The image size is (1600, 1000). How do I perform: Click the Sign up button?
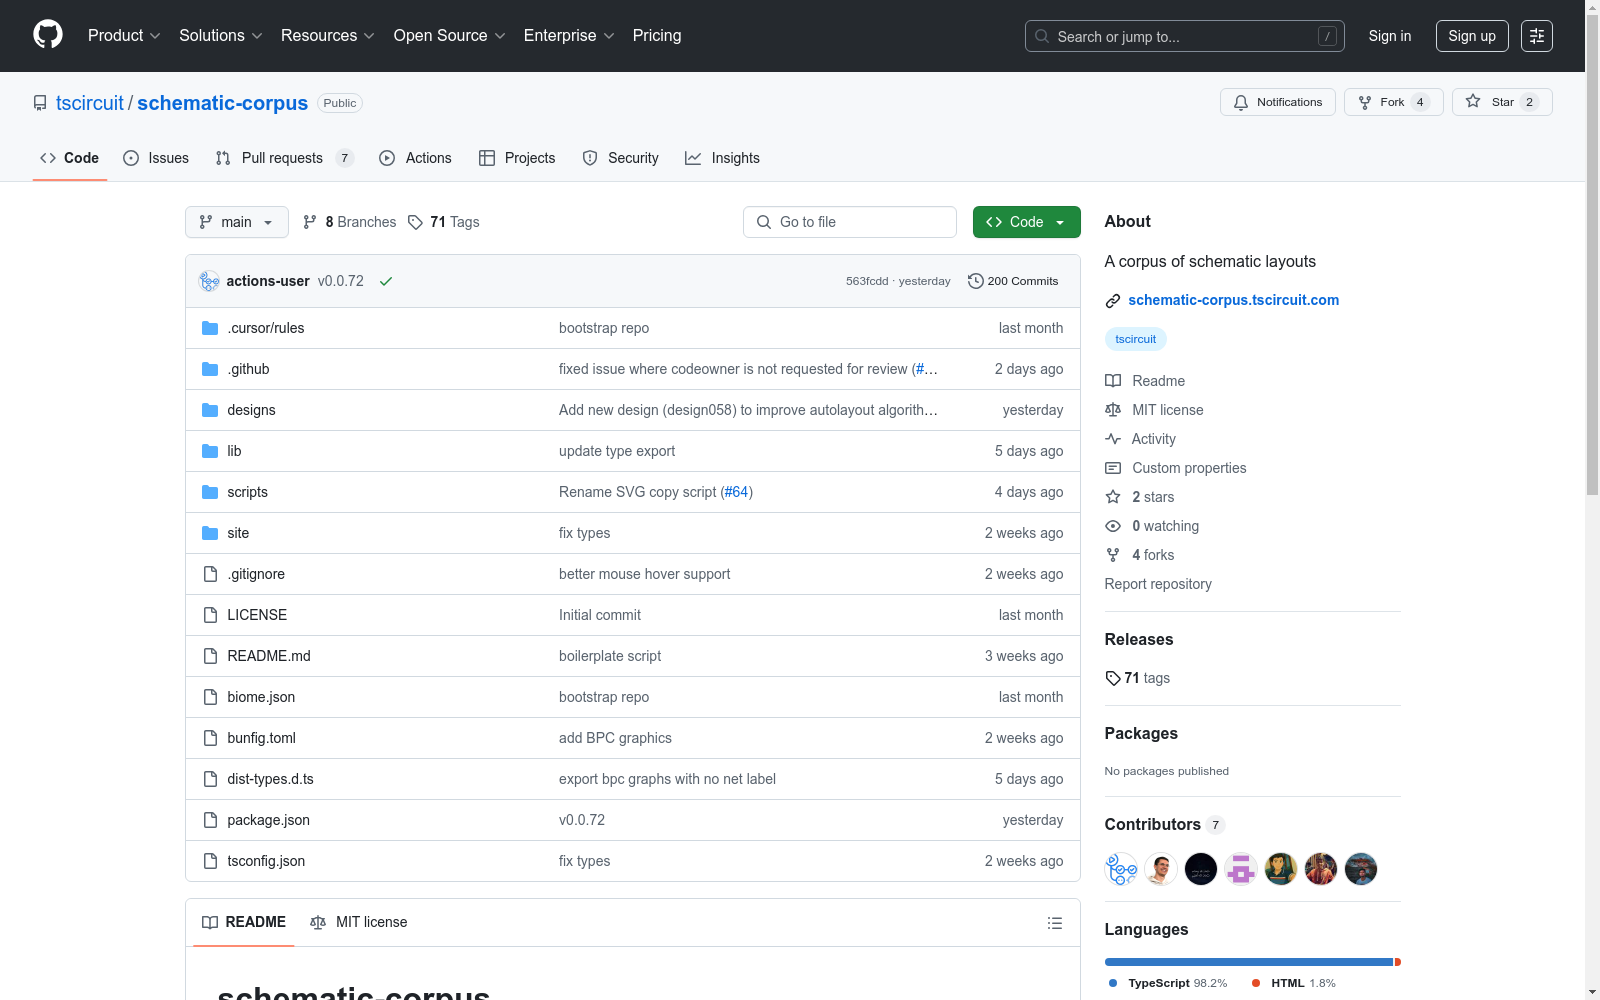click(1472, 36)
